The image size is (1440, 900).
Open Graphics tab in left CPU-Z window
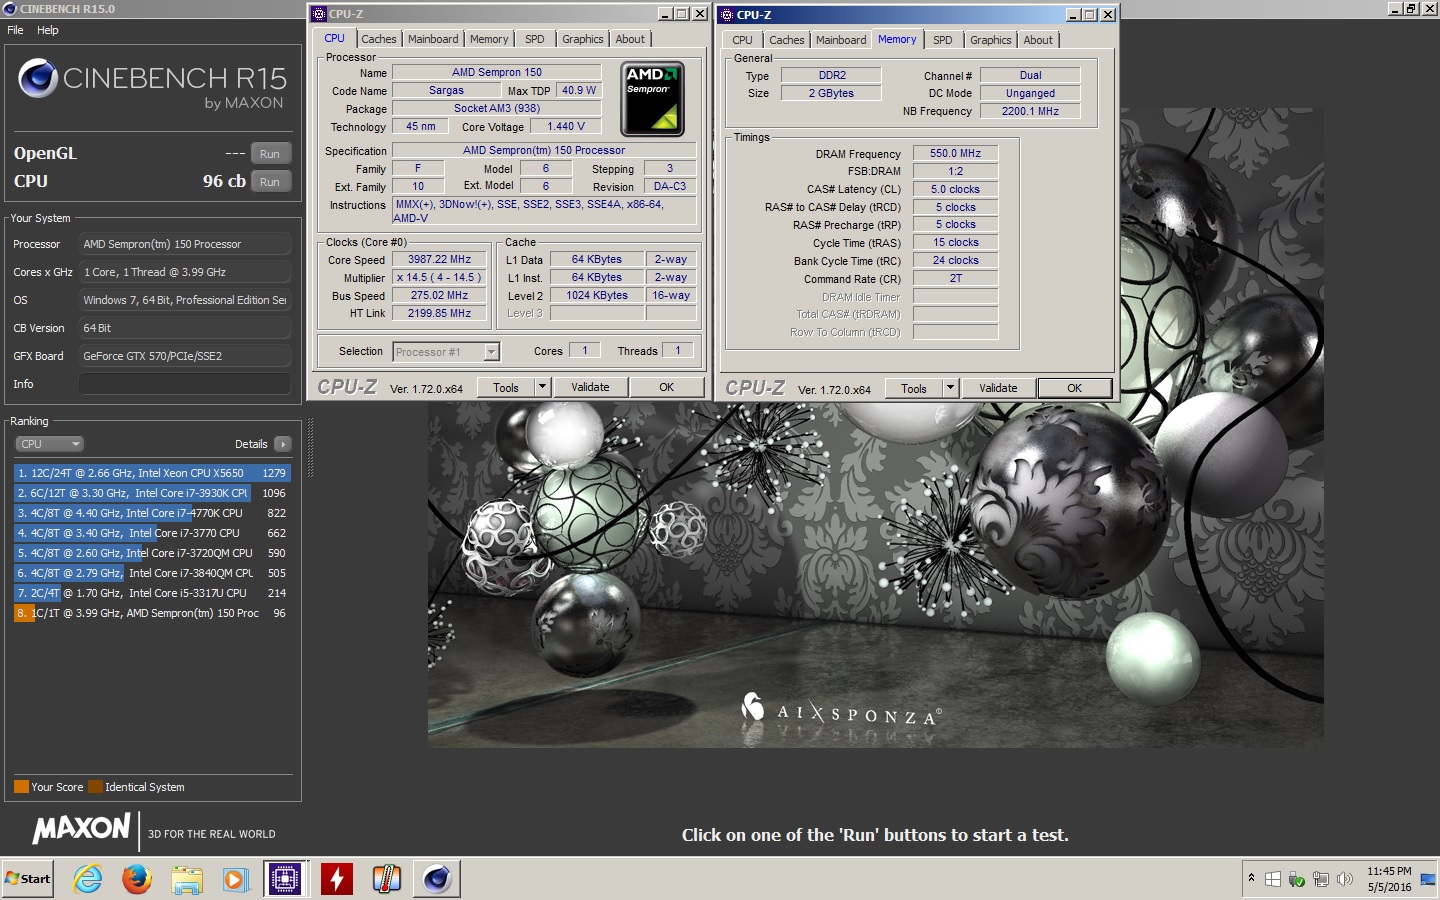(x=582, y=39)
